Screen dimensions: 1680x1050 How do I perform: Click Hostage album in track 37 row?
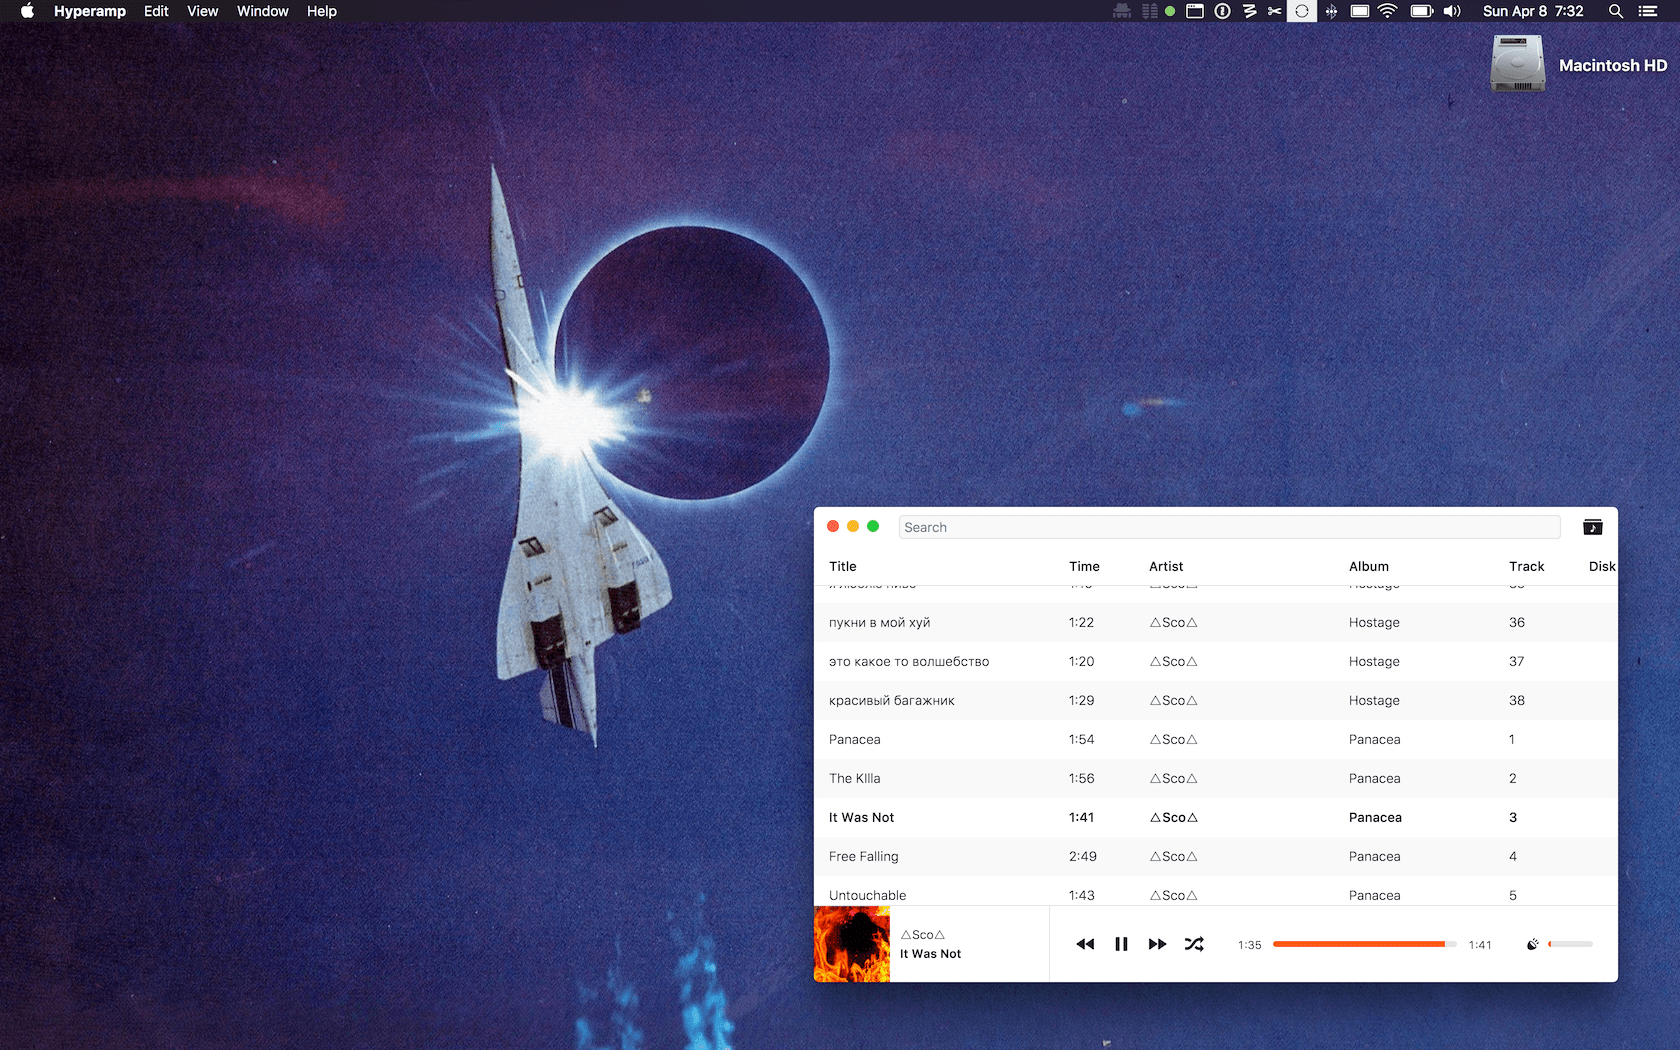click(1374, 661)
